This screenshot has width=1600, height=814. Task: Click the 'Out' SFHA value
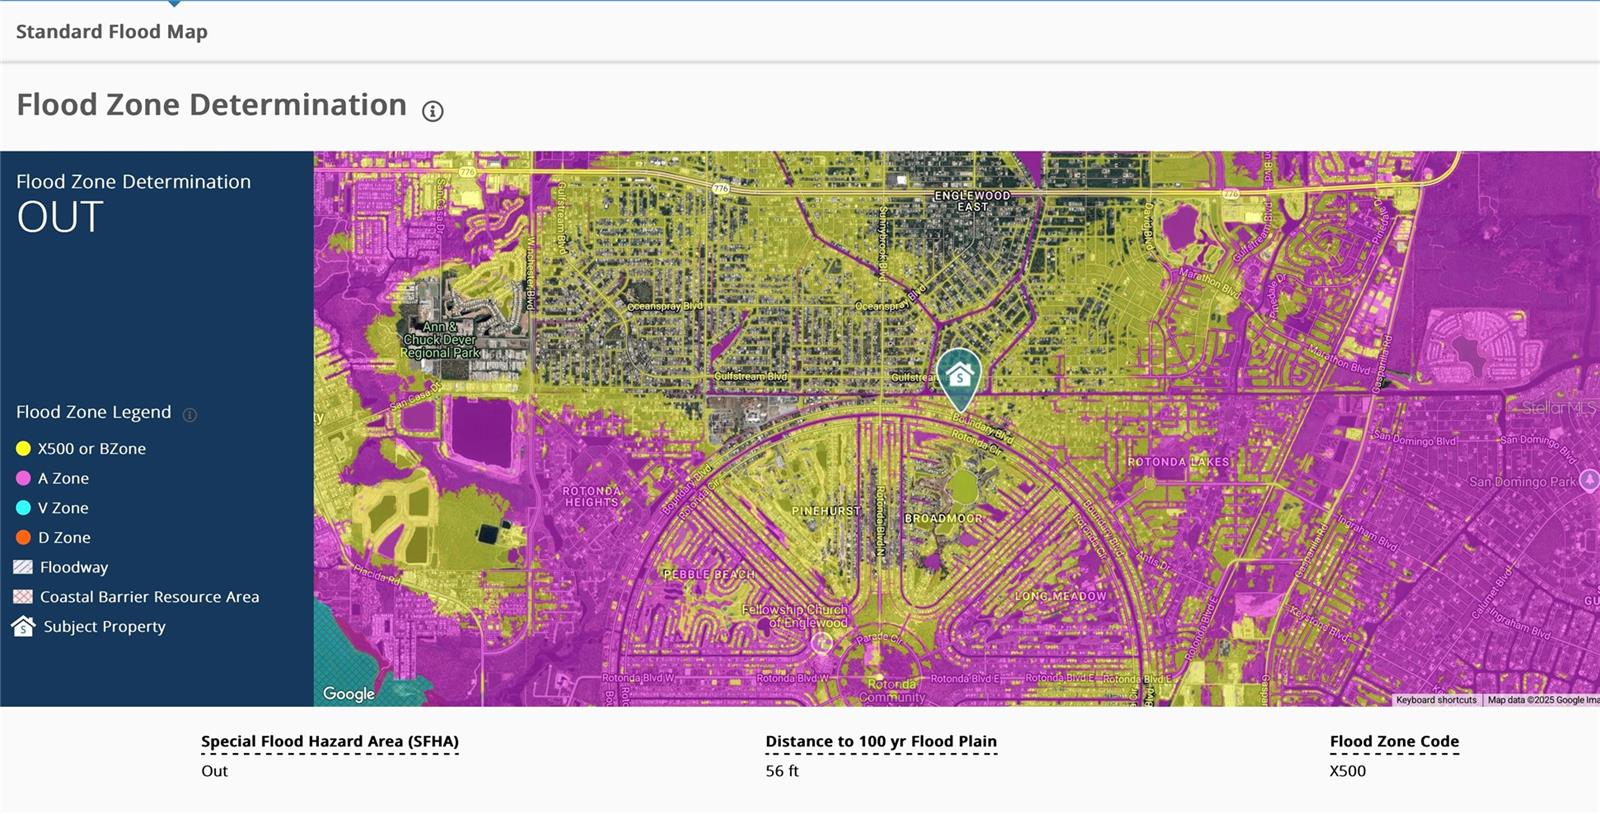click(x=214, y=771)
